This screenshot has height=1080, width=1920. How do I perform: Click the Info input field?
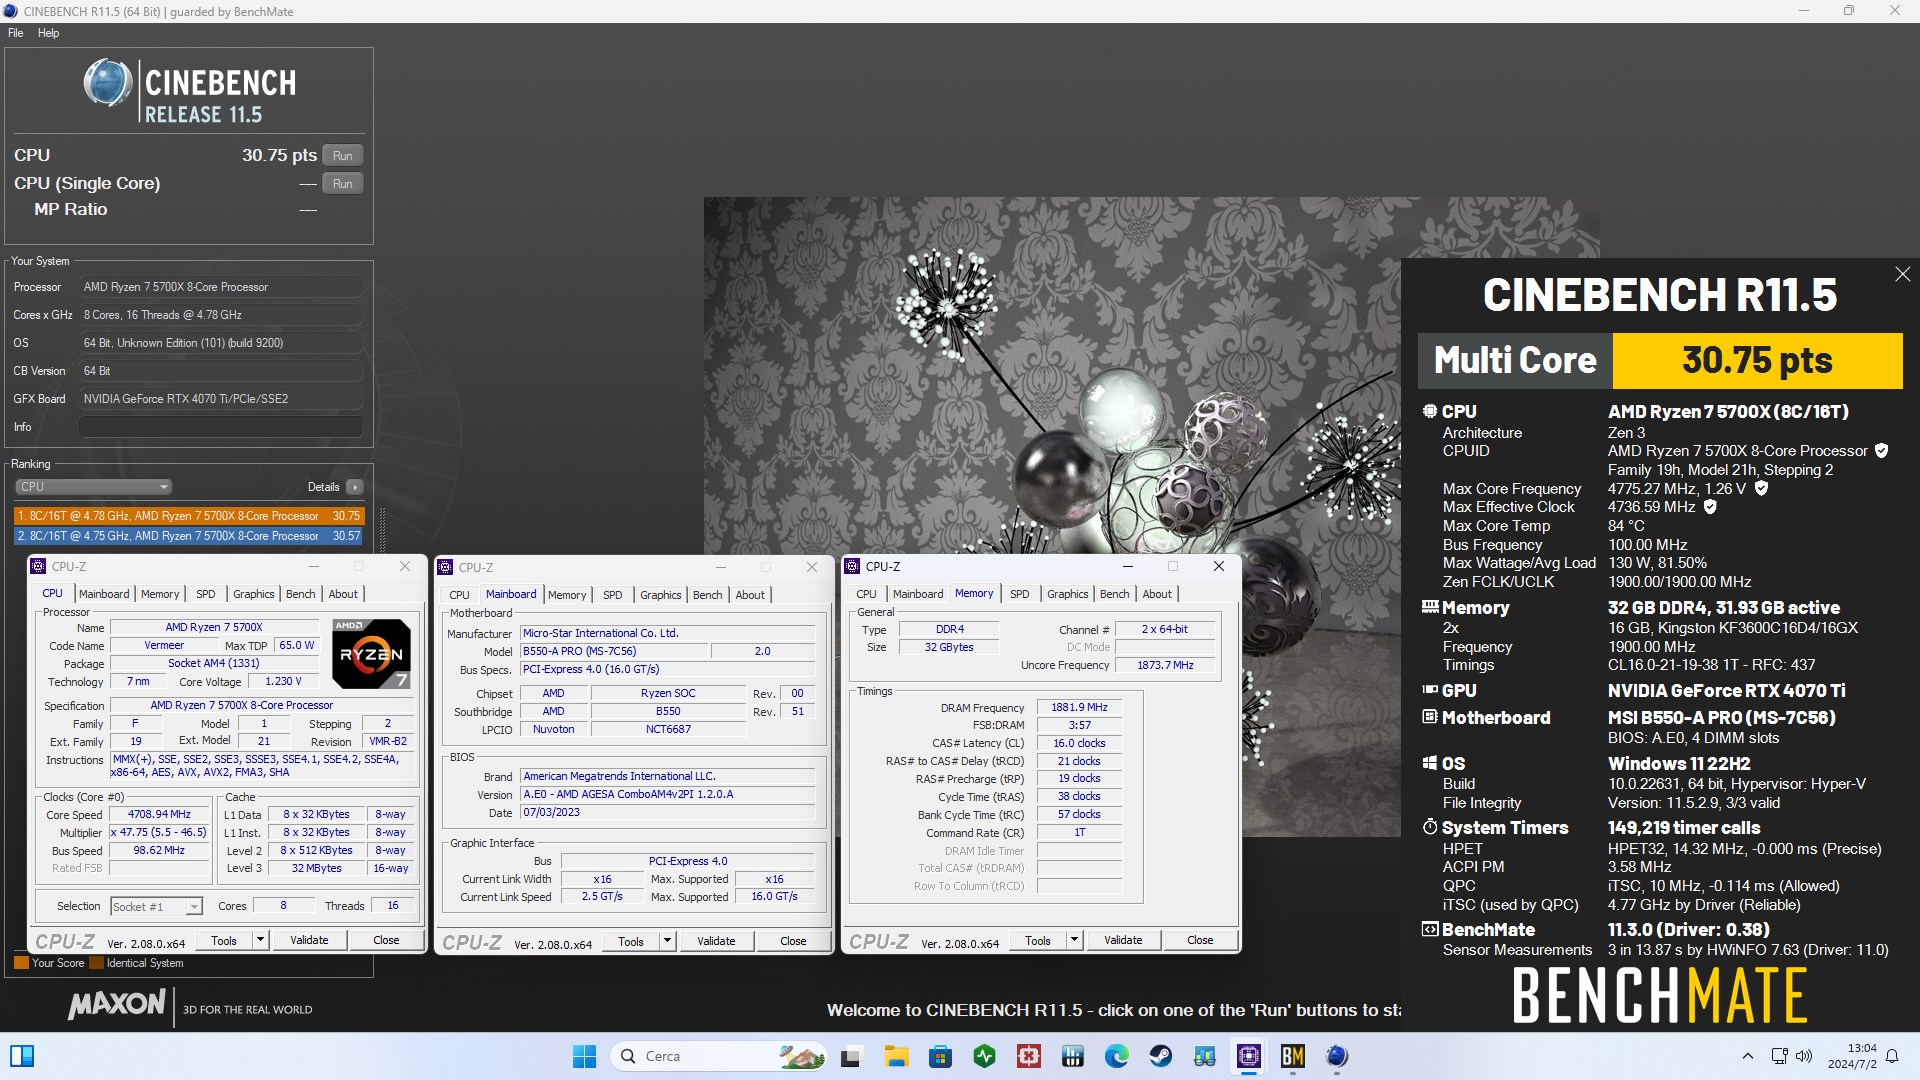click(221, 427)
